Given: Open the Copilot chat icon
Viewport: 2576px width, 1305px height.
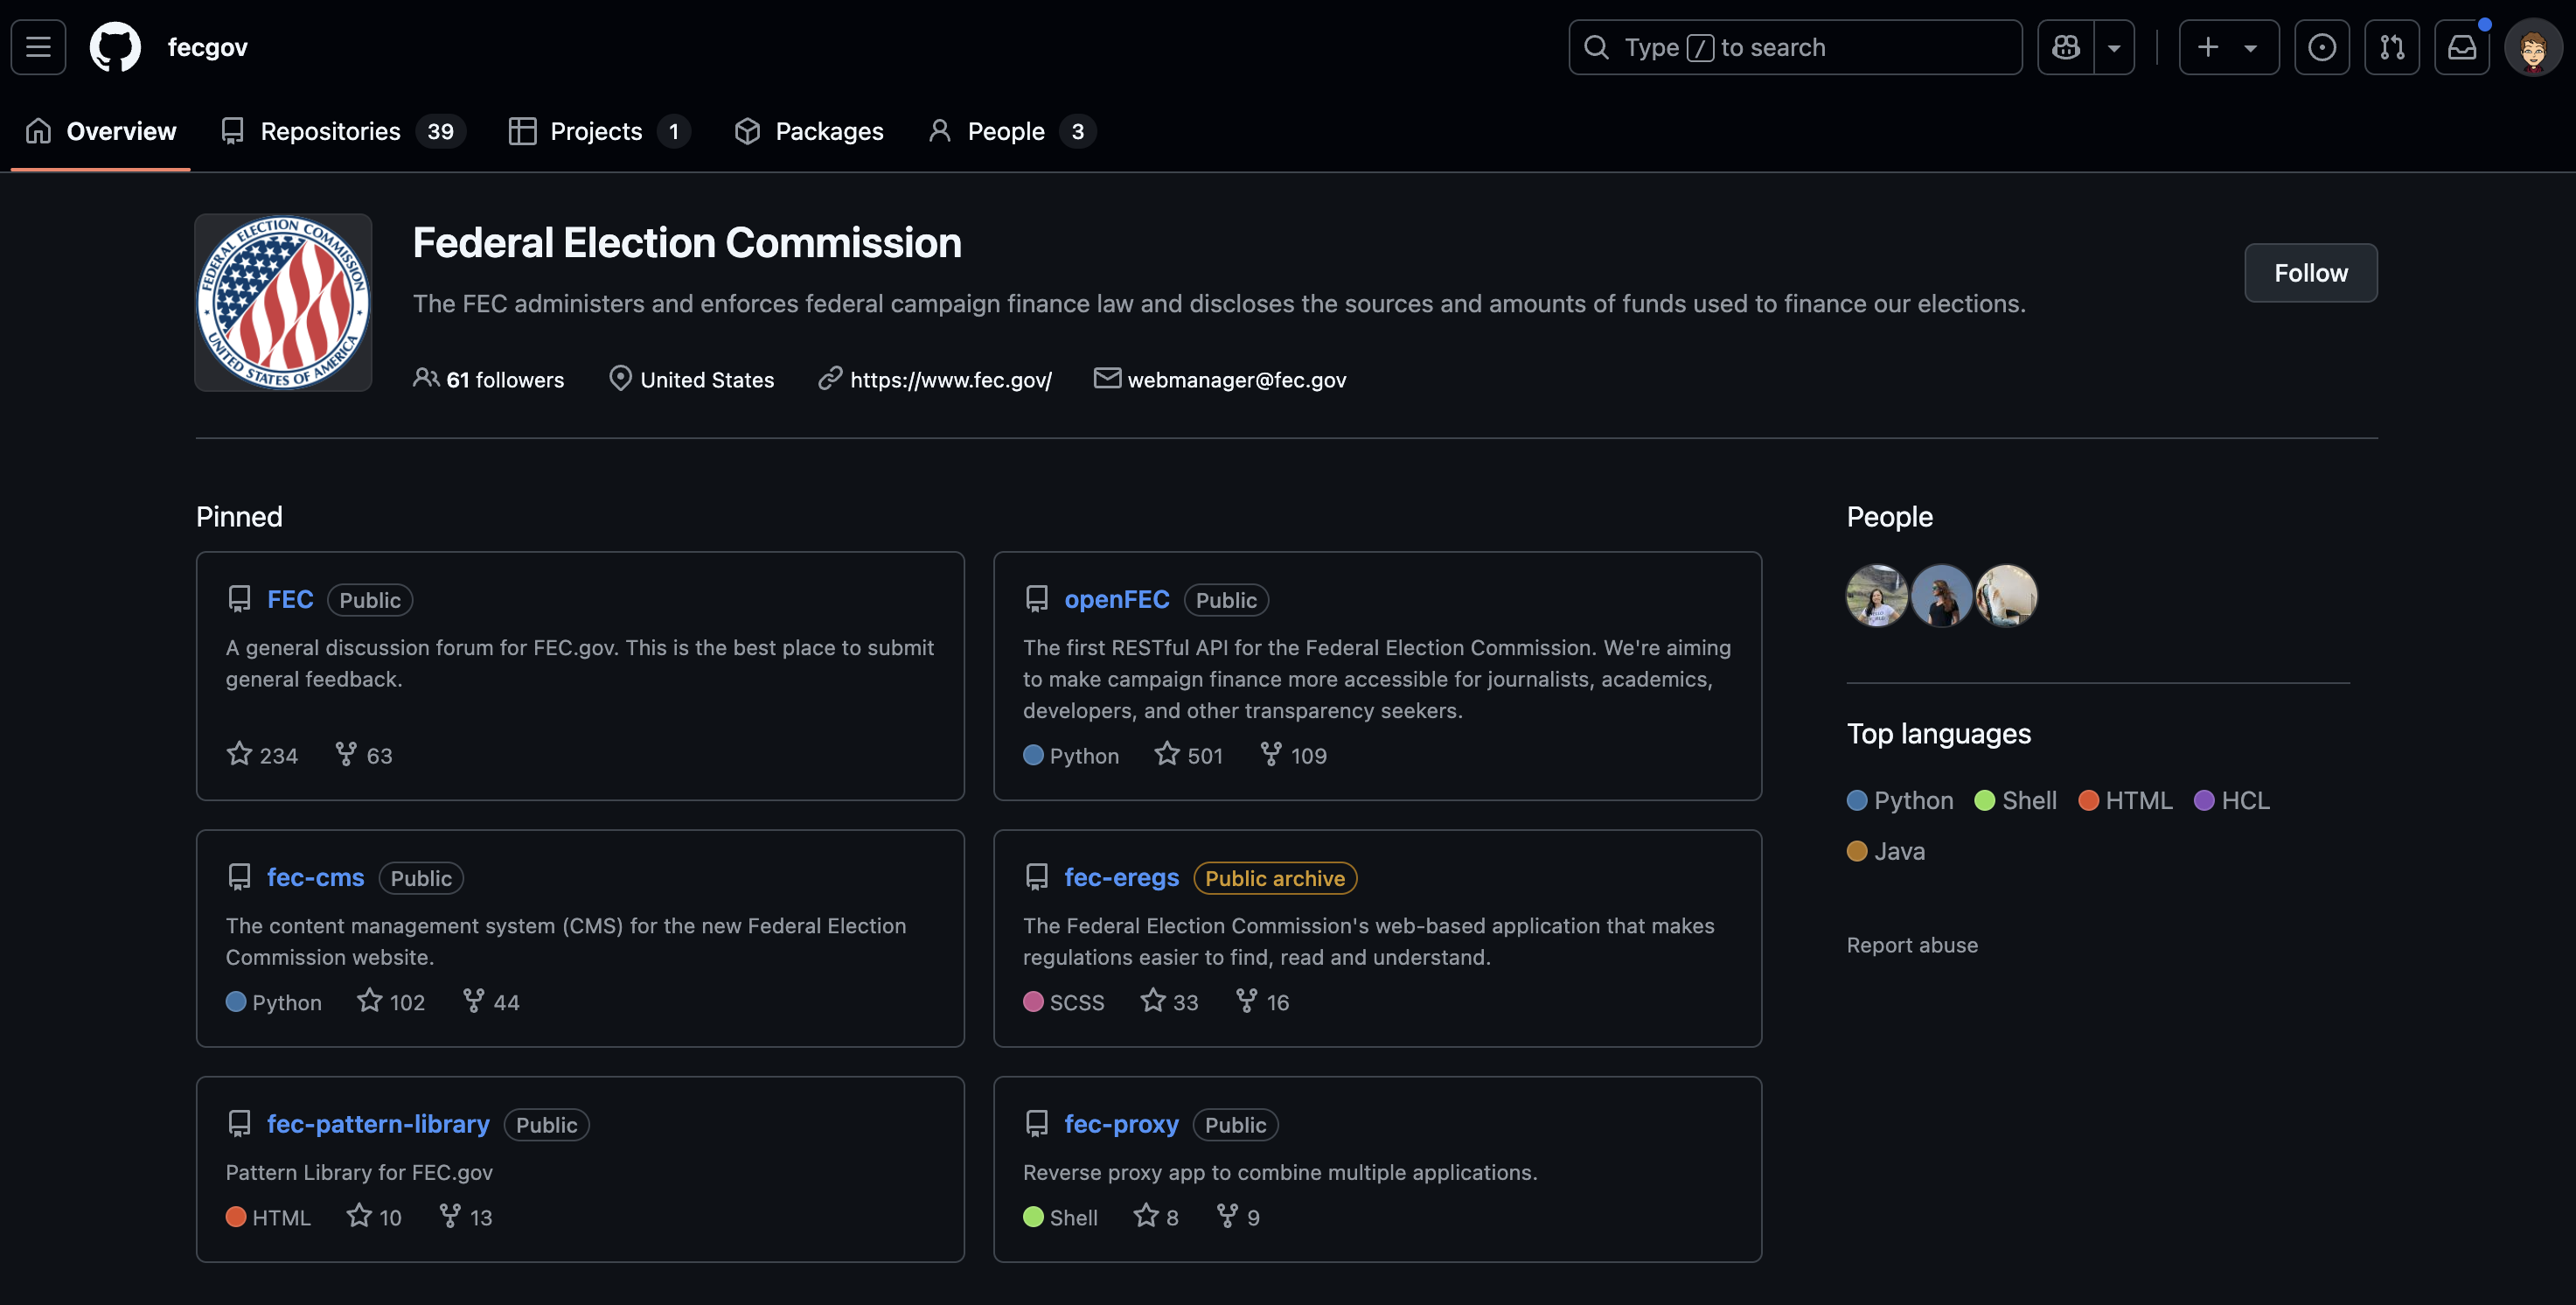Looking at the screenshot, I should tap(2066, 47).
